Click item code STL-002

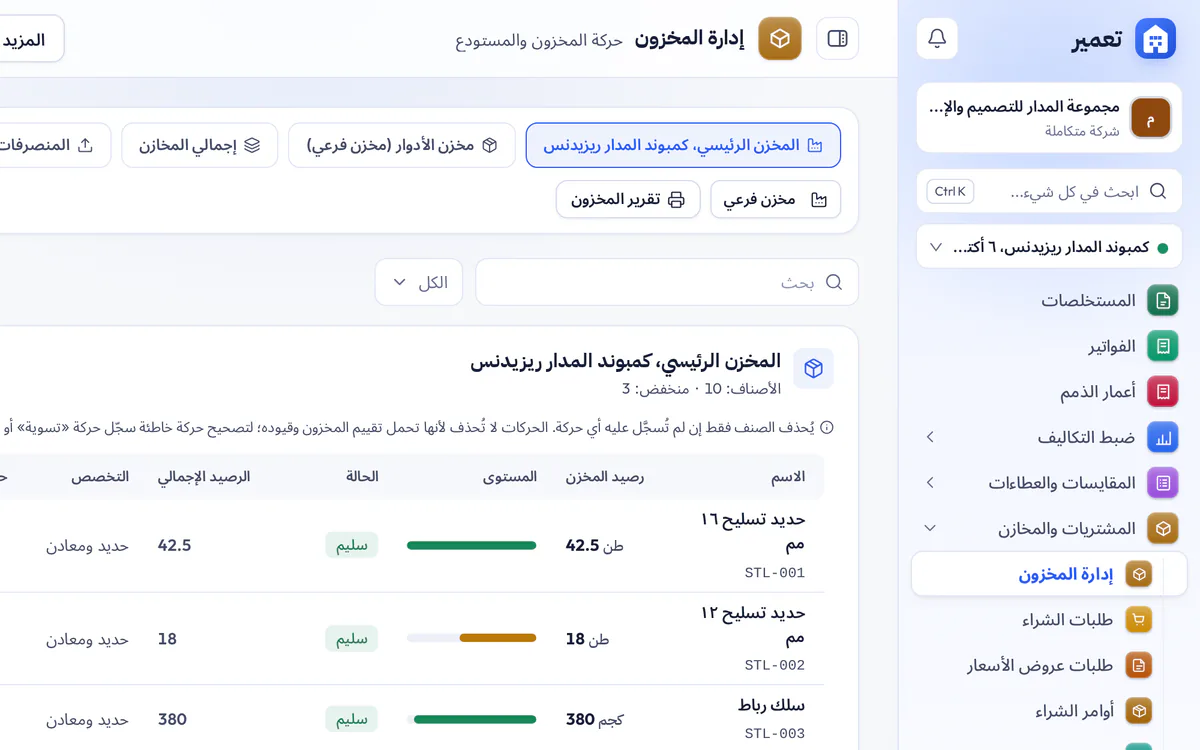pos(775,665)
